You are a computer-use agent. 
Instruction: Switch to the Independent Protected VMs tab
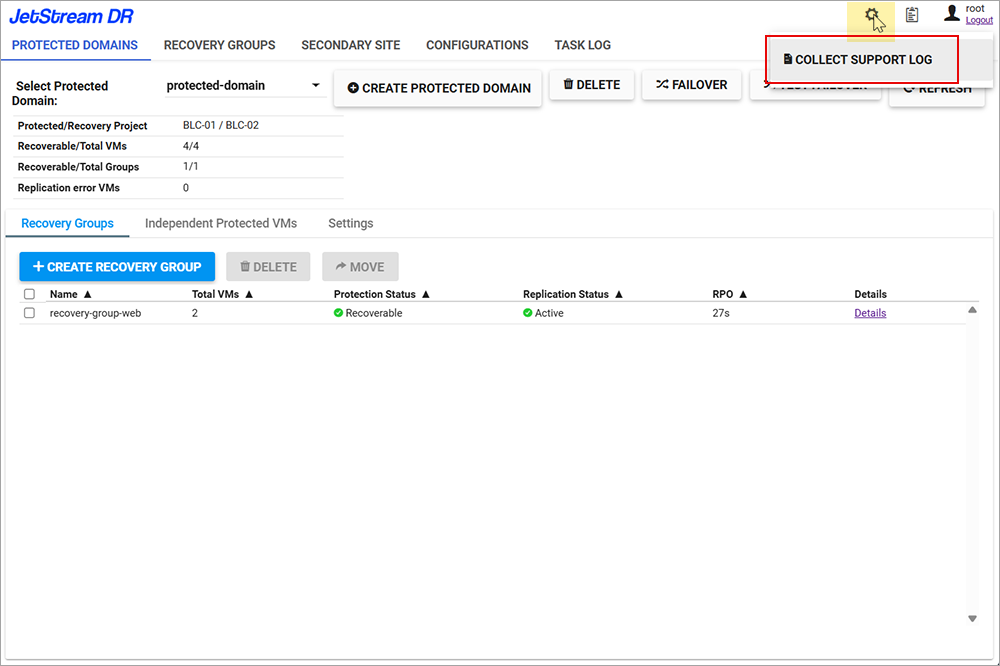click(x=220, y=223)
